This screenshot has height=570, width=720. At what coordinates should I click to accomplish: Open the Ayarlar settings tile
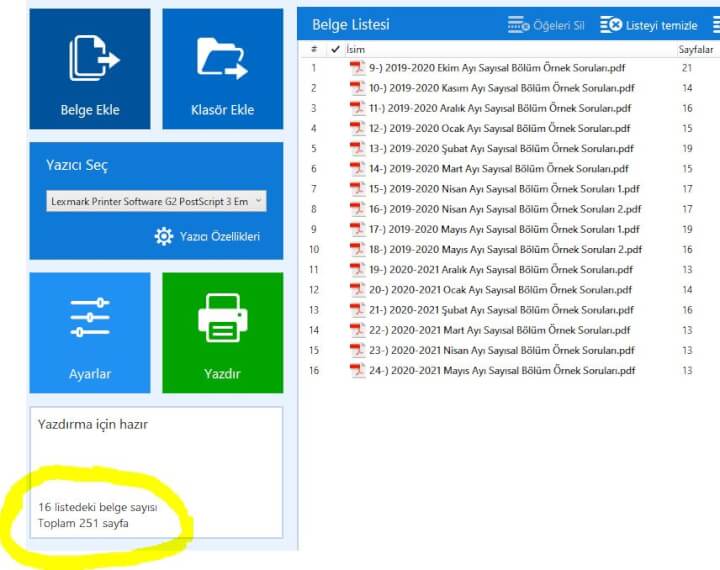coord(90,333)
